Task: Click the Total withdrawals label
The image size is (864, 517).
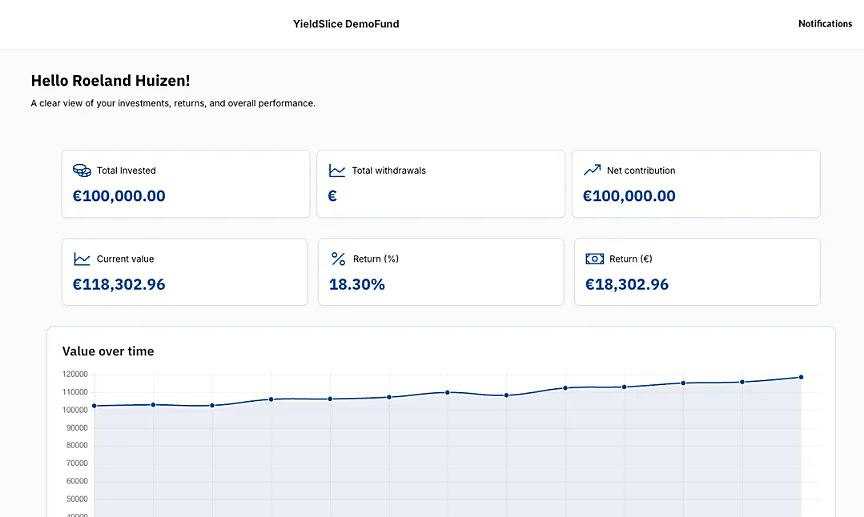Action: click(389, 170)
